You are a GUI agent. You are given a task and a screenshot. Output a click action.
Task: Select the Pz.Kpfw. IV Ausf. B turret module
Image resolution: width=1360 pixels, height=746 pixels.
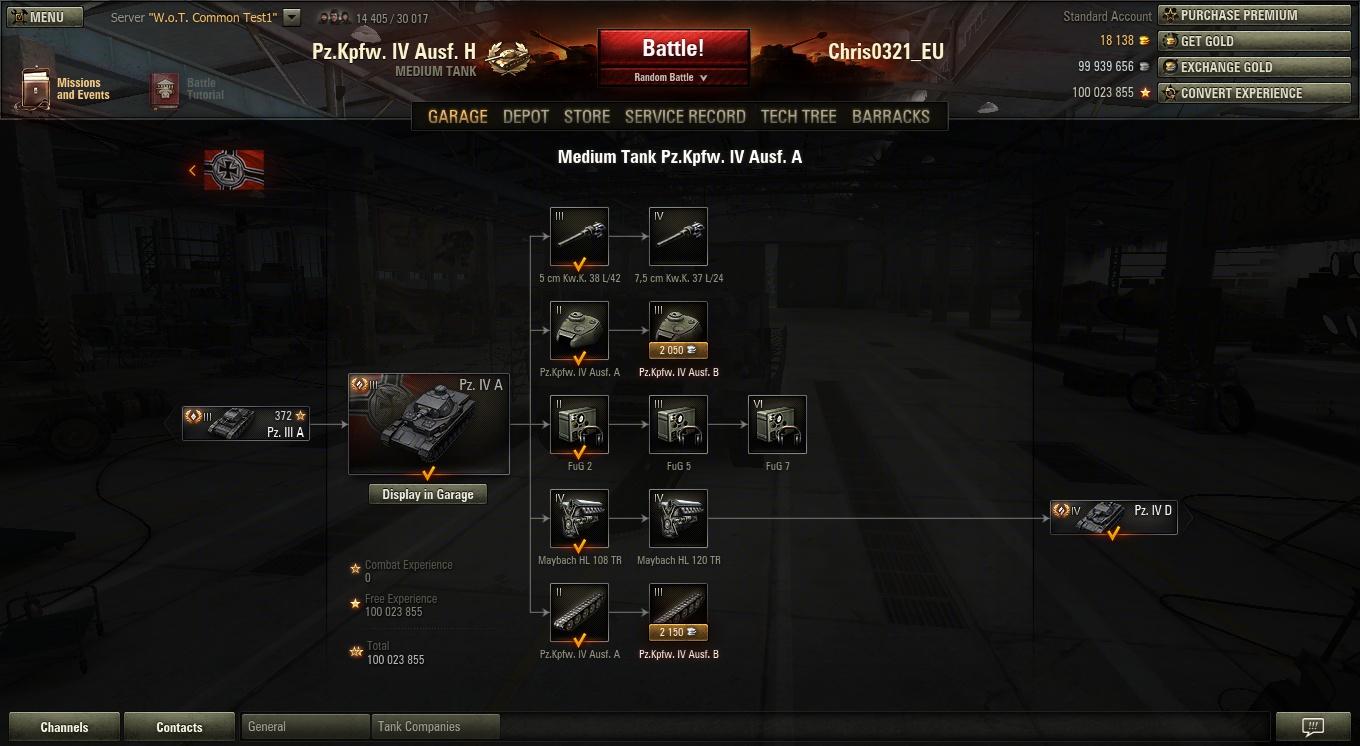click(x=679, y=330)
